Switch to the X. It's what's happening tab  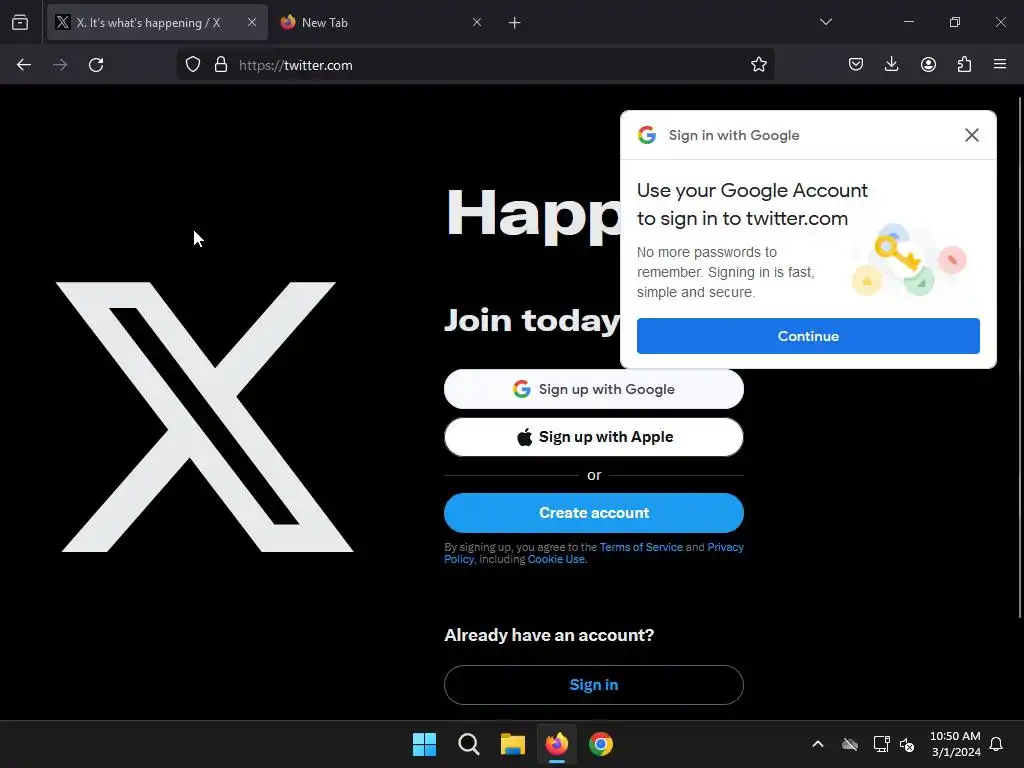click(x=157, y=22)
